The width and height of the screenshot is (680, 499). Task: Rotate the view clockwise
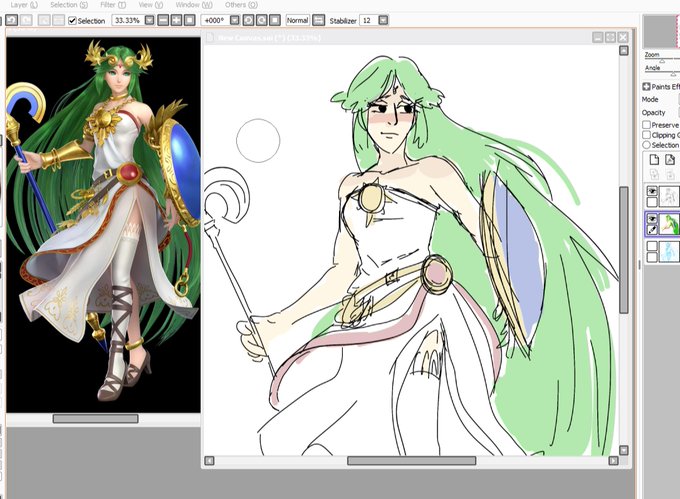click(262, 20)
